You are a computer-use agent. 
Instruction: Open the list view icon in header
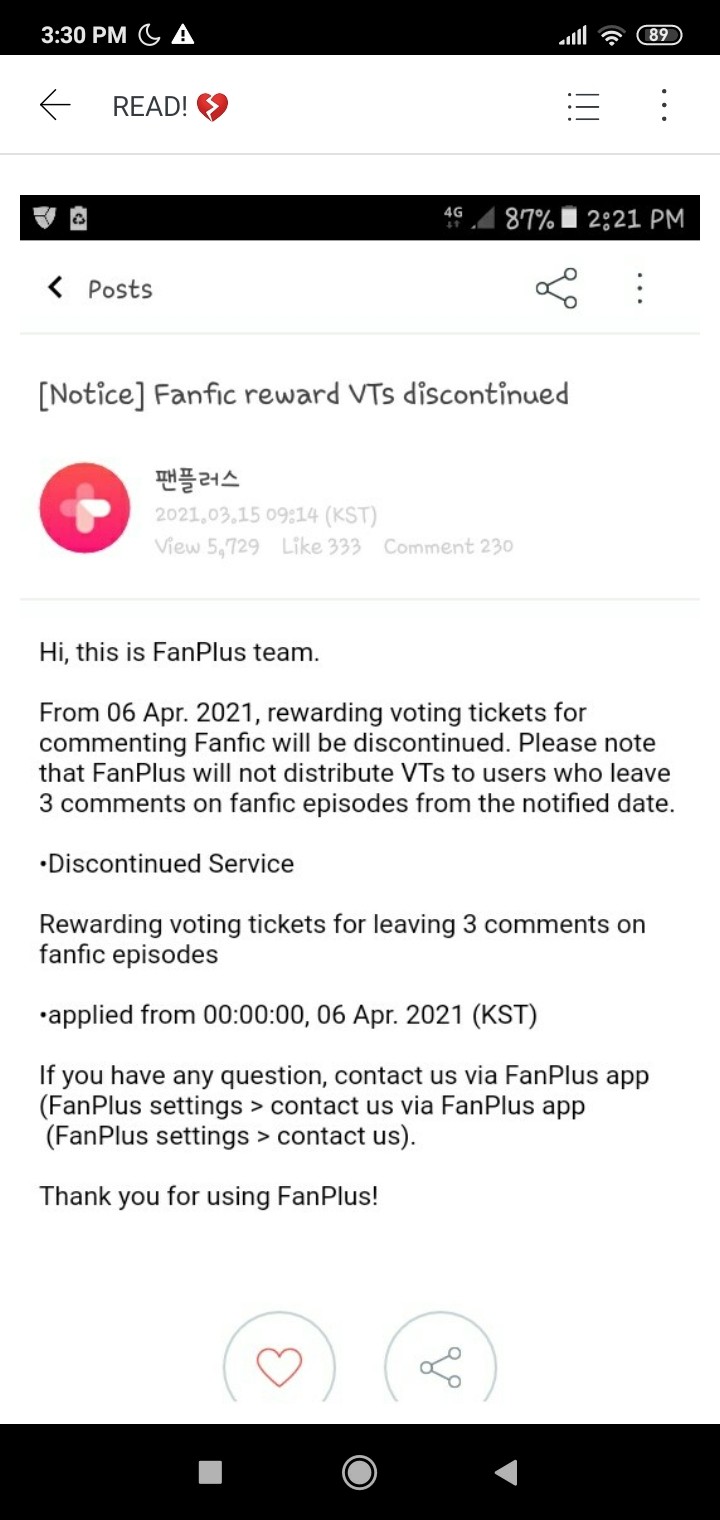[x=583, y=106]
